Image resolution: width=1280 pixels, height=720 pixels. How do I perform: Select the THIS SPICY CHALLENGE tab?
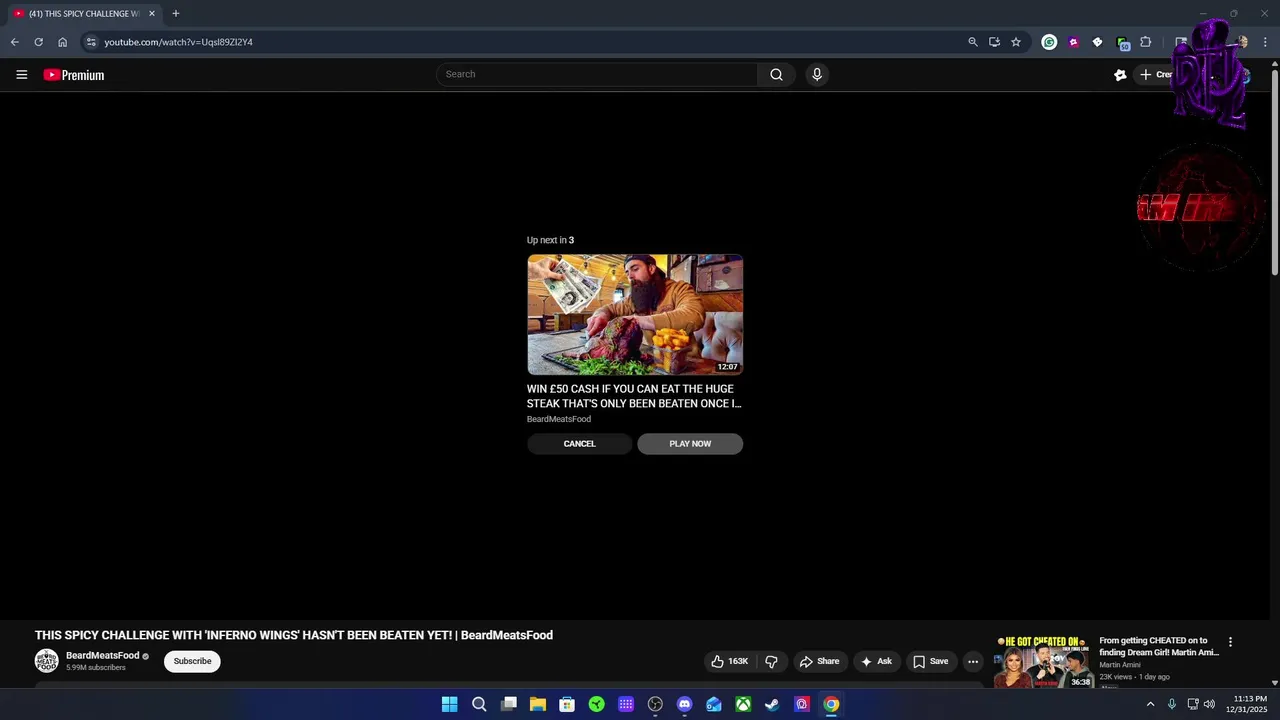(83, 14)
